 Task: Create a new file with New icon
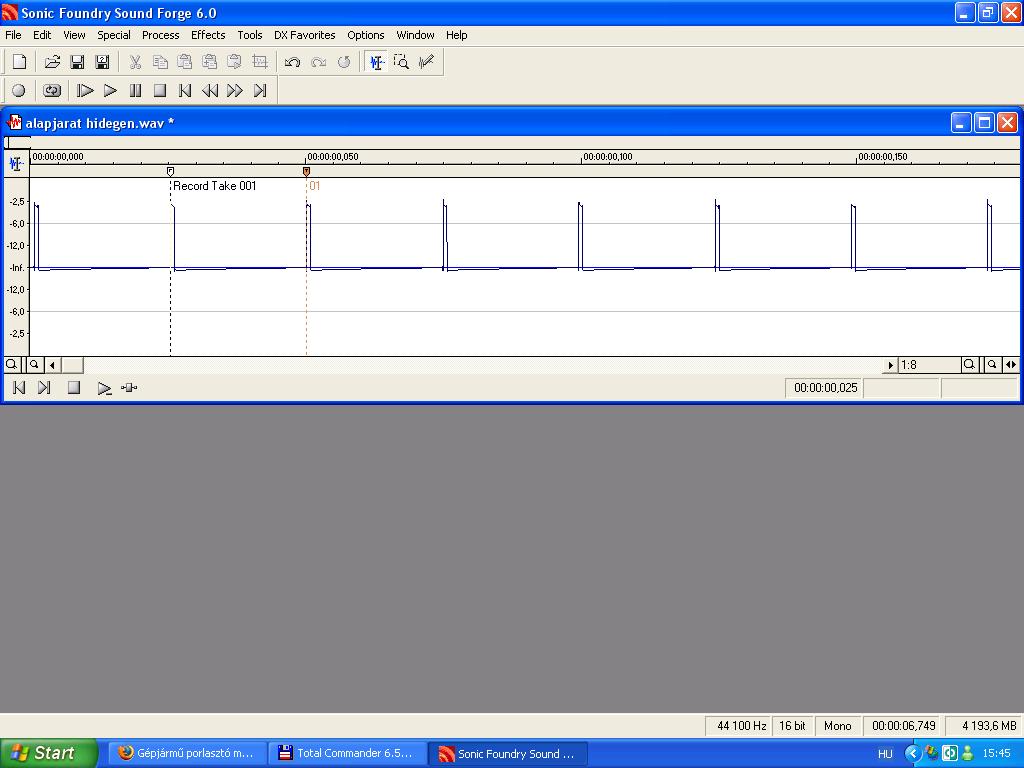20,62
